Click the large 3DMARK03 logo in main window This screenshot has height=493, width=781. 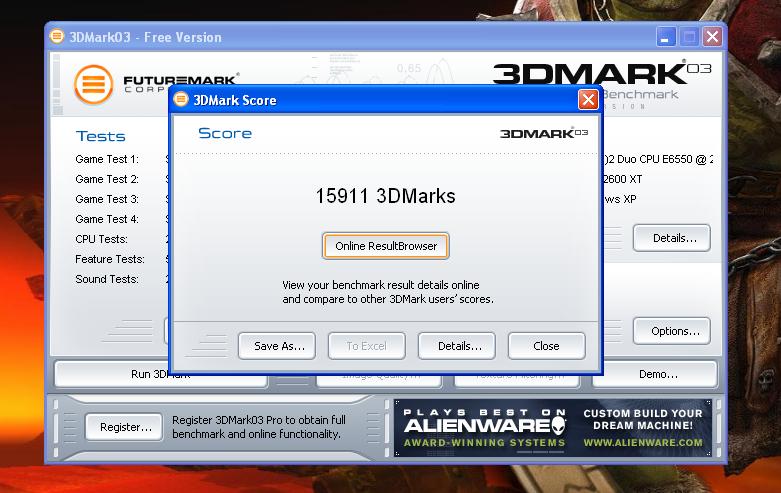602,74
